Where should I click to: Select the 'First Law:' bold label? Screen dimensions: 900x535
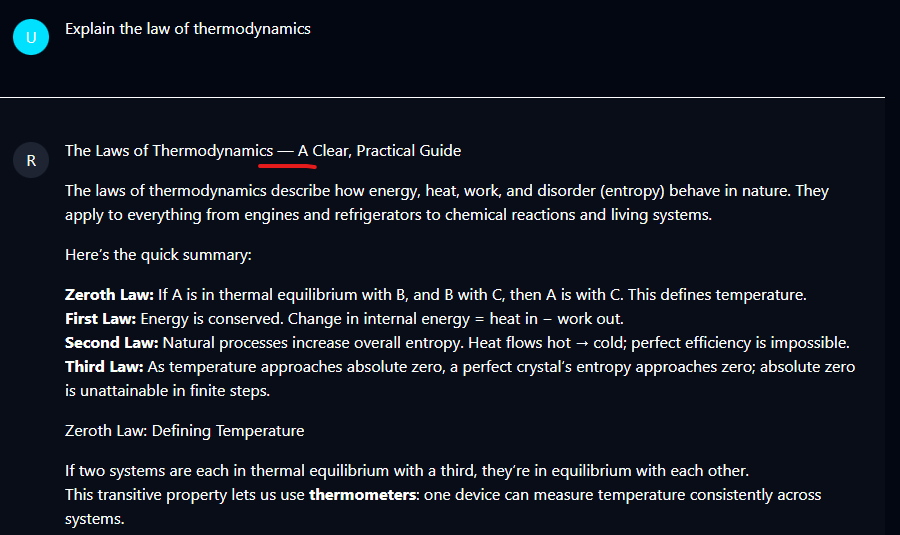point(100,319)
